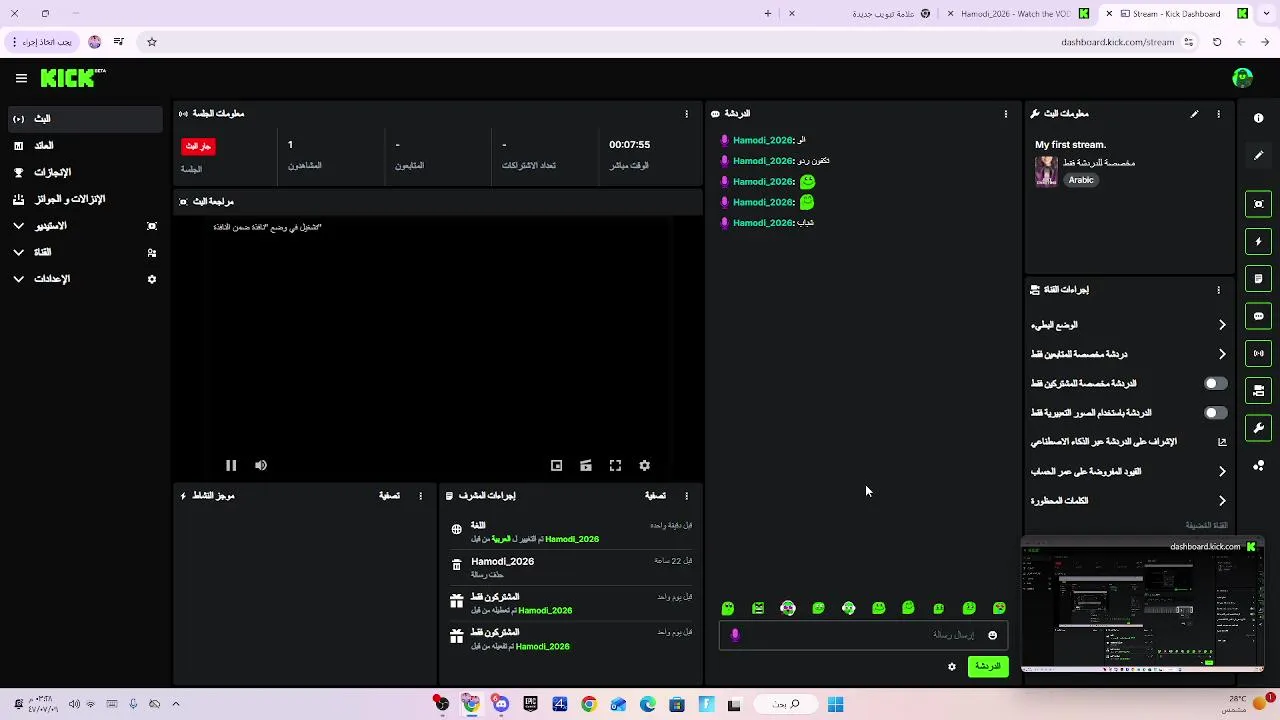The width and height of the screenshot is (1280, 720).
Task: Open activity feed panel three-dot menu
Action: point(420,496)
